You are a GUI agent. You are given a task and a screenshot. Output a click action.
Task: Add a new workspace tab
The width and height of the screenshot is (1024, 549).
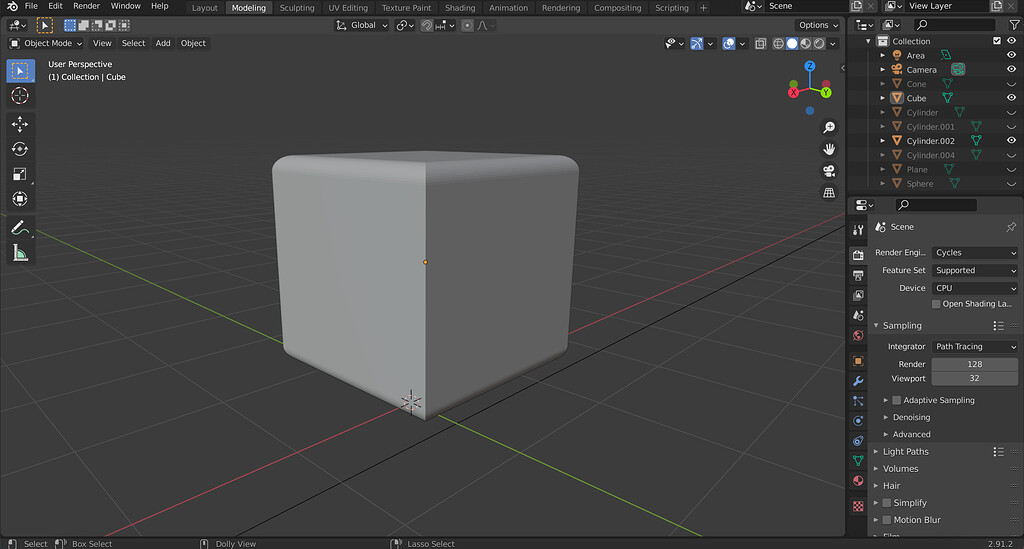tap(703, 8)
